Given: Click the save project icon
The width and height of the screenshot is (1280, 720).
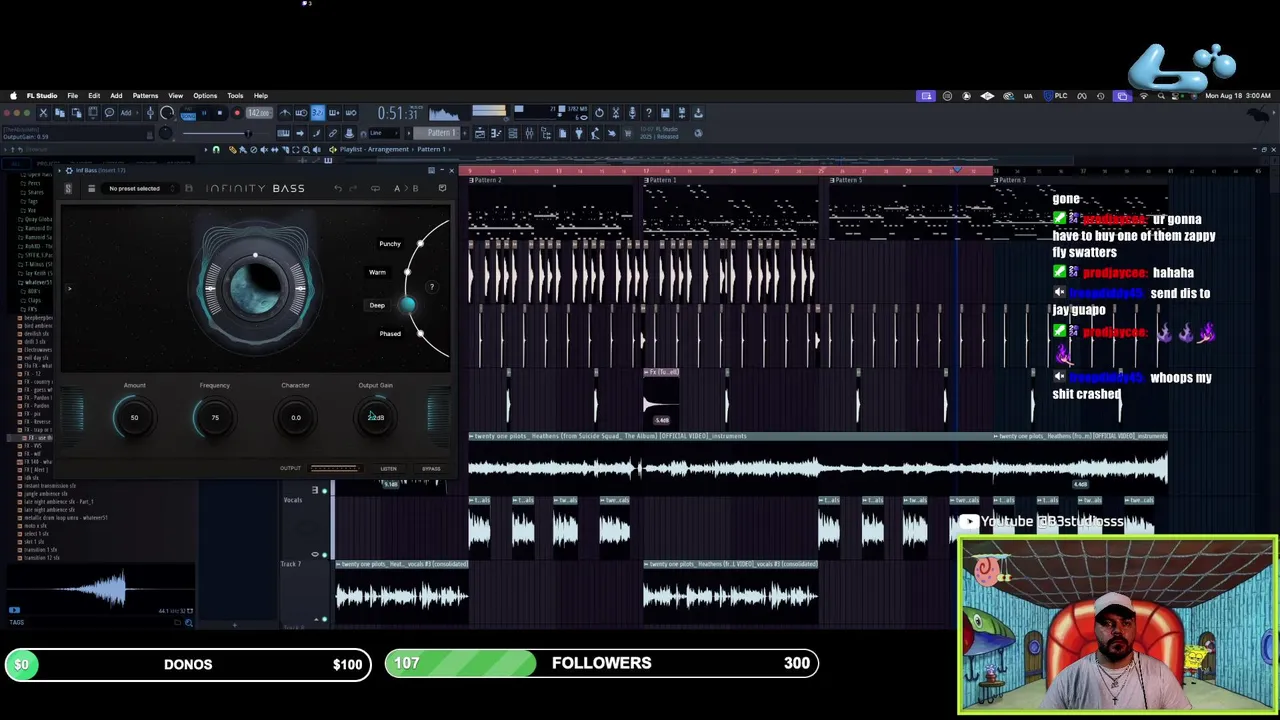Looking at the screenshot, I should point(665,112).
